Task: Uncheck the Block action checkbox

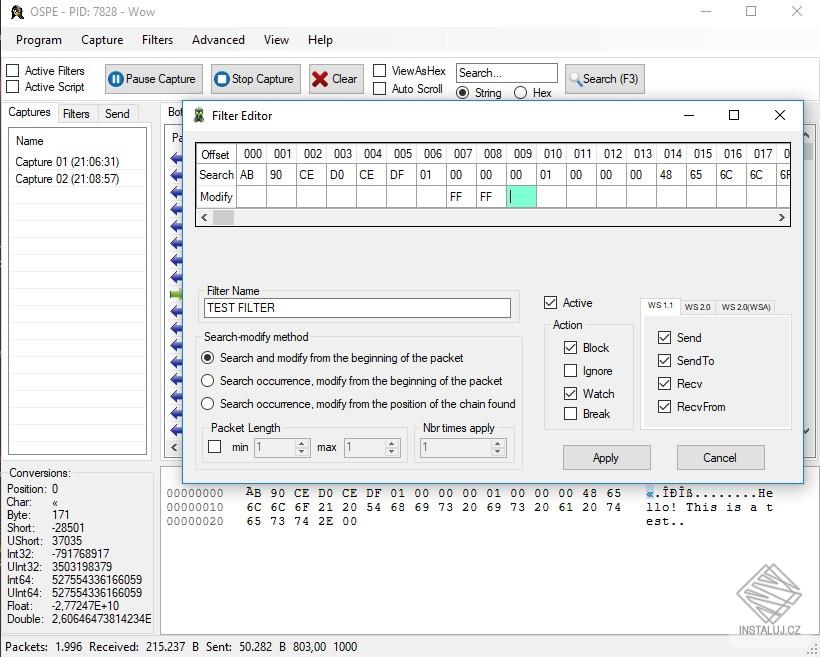Action: 571,347
